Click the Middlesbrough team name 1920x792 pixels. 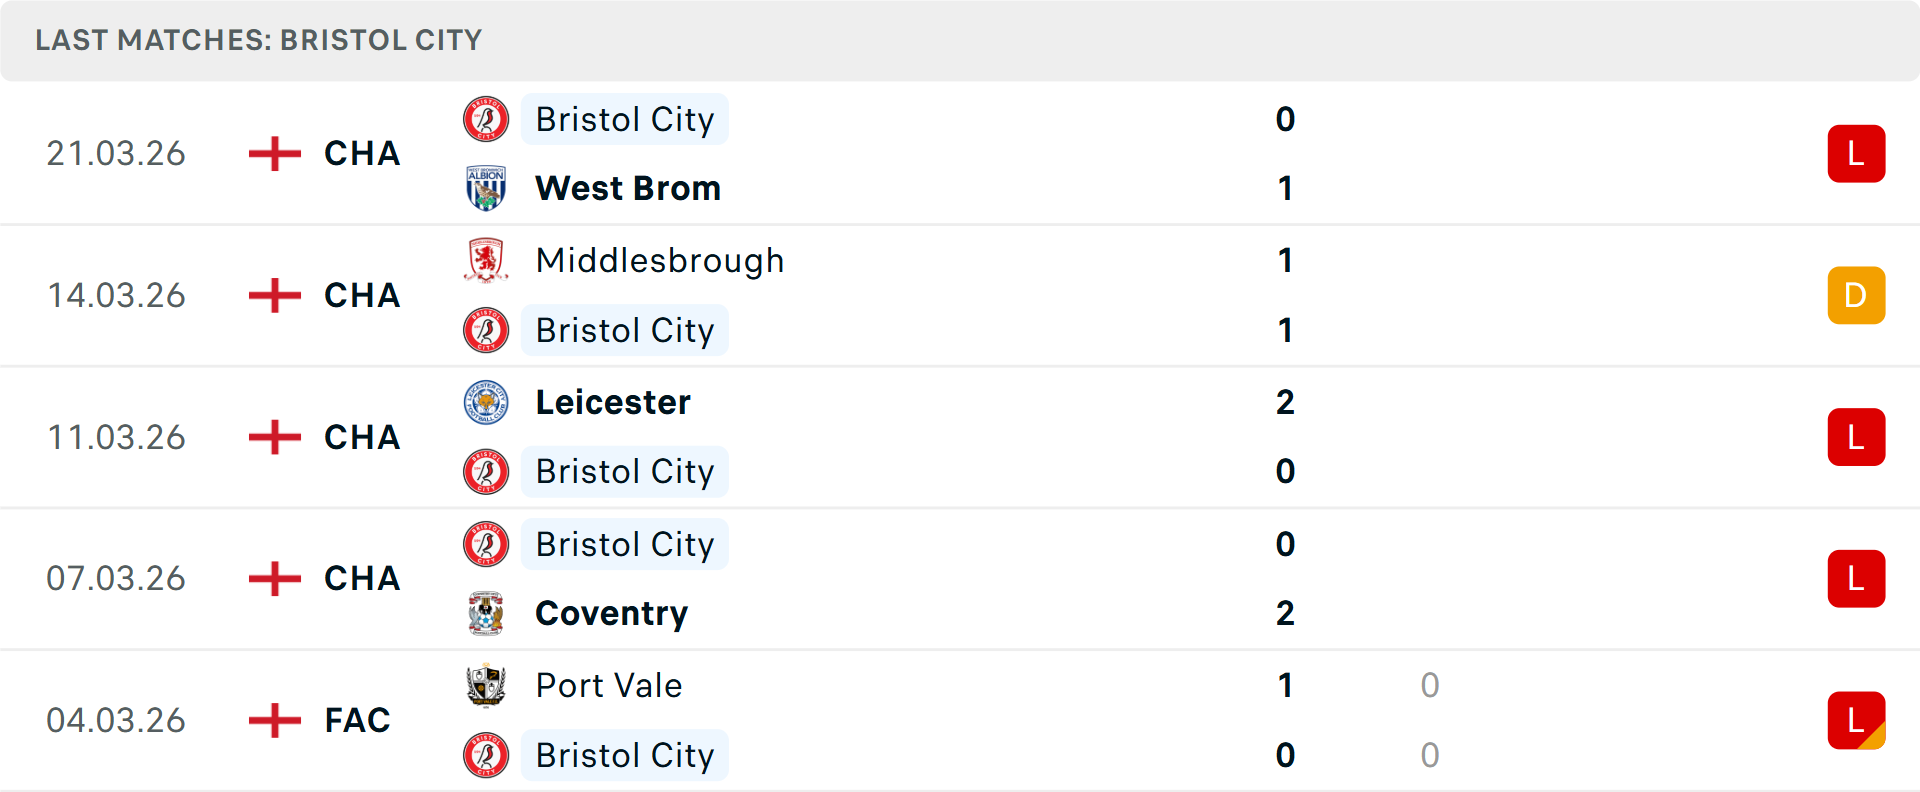click(x=660, y=260)
